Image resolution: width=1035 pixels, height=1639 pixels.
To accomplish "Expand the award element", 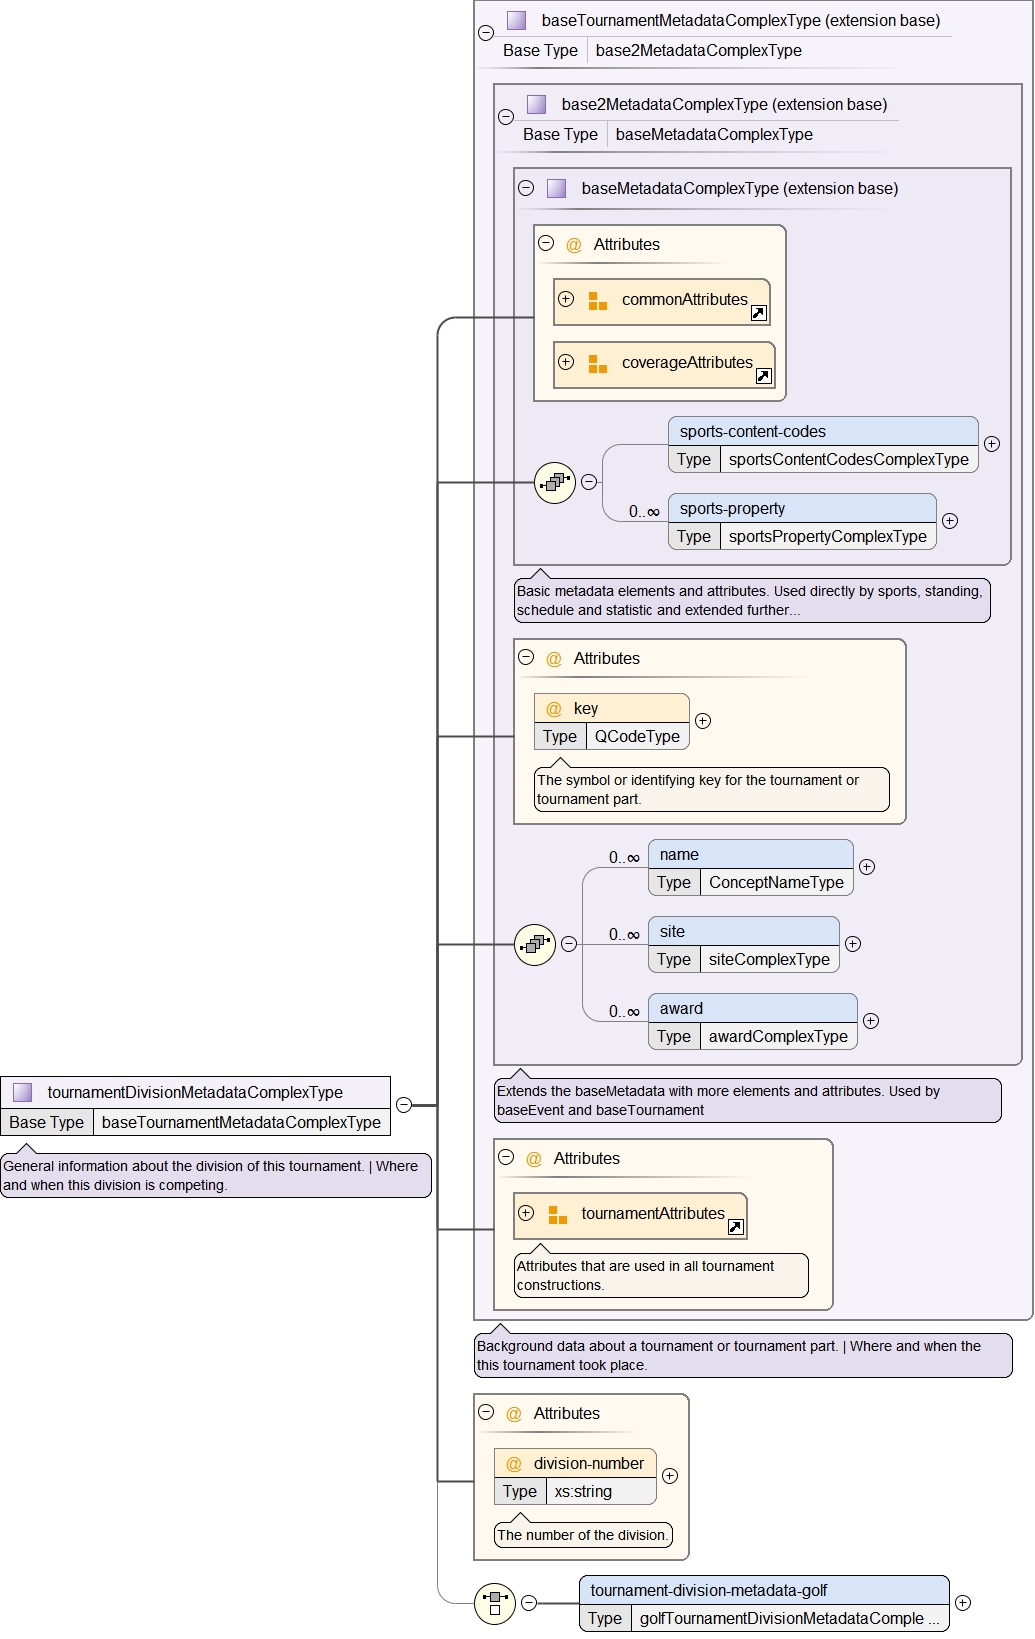I will tap(871, 1021).
